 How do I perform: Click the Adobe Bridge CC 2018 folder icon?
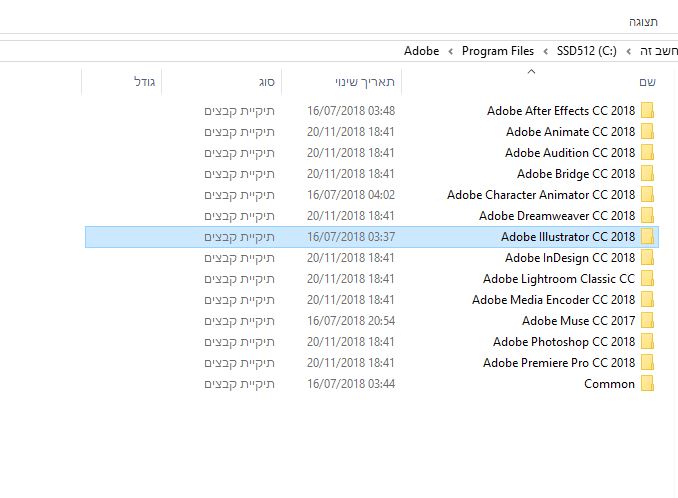647,174
